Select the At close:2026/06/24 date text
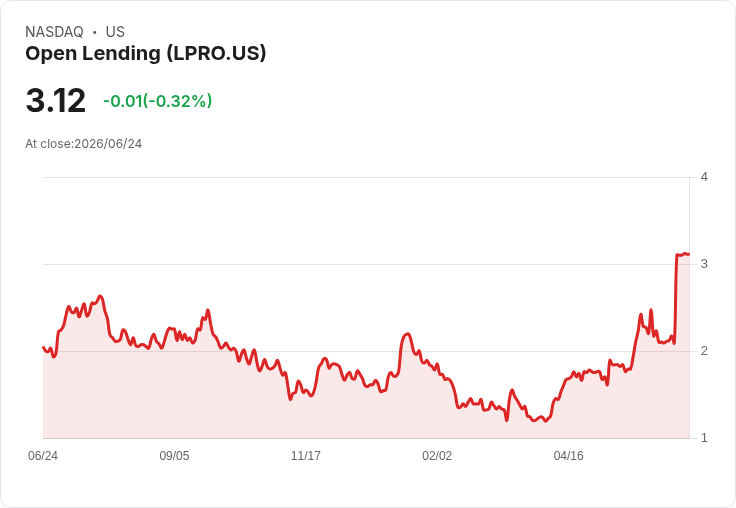Screen dimensions: 736x508 click(84, 144)
